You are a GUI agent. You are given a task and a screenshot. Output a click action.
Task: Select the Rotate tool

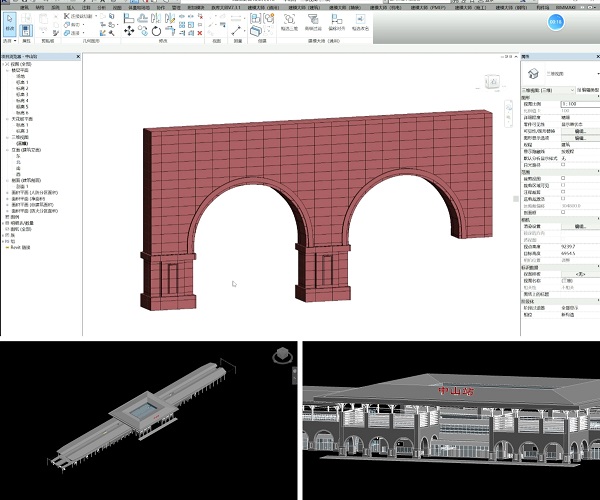[x=156, y=31]
